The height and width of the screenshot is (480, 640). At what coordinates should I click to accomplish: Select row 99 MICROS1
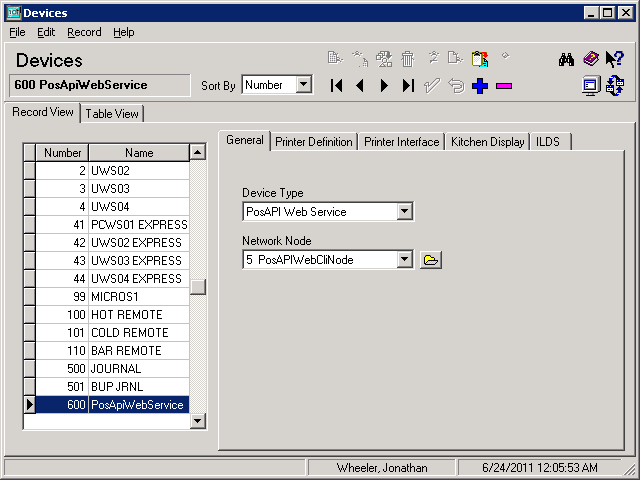pyautogui.click(x=113, y=296)
